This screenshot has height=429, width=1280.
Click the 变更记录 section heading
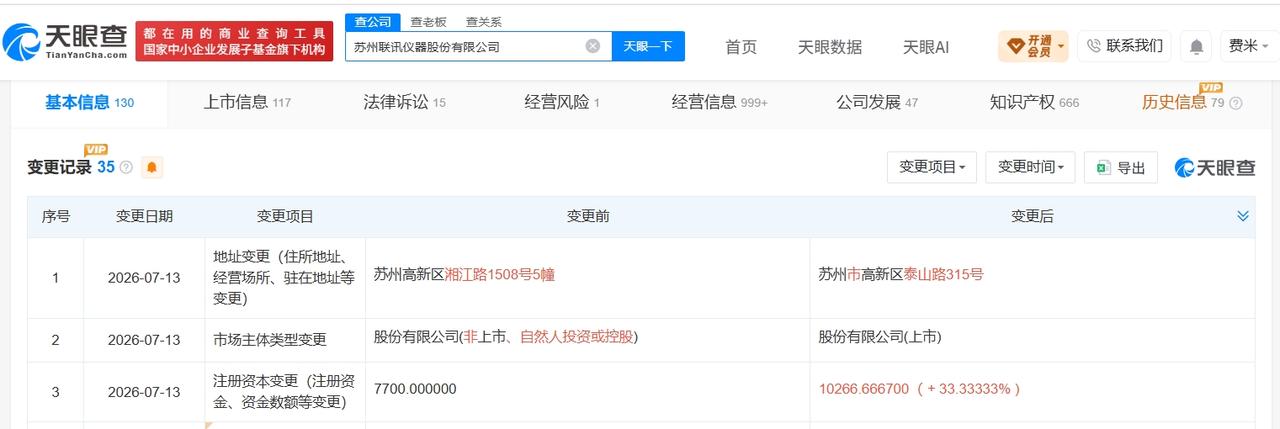click(59, 167)
